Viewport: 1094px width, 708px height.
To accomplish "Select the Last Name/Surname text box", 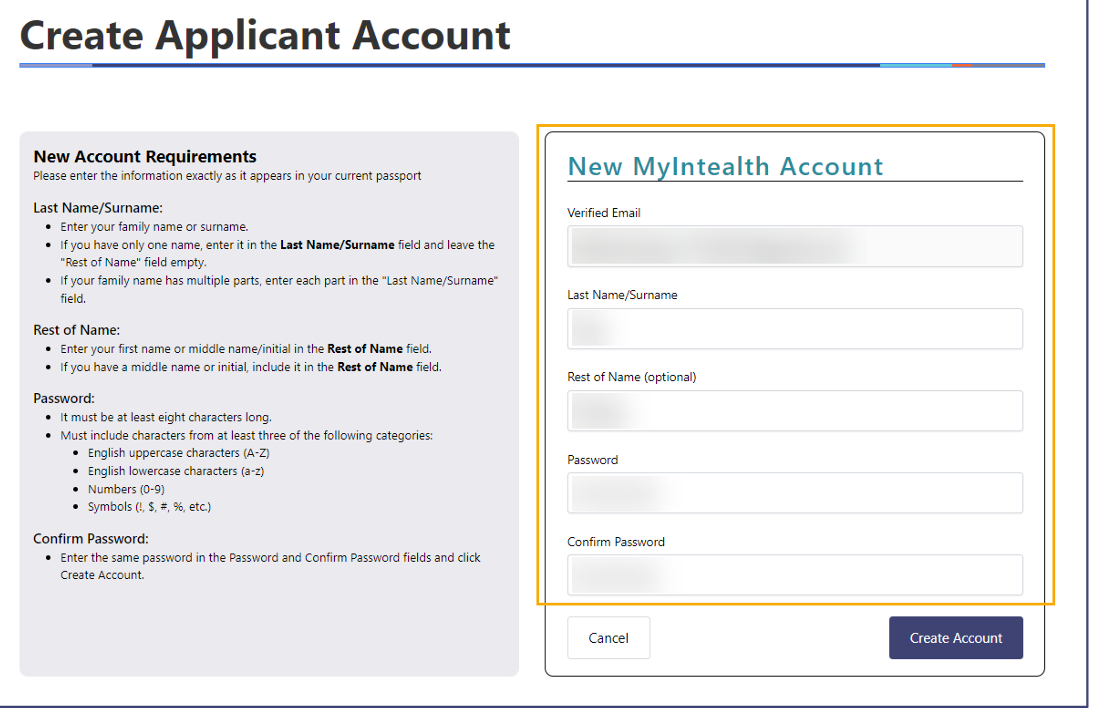I will (795, 329).
